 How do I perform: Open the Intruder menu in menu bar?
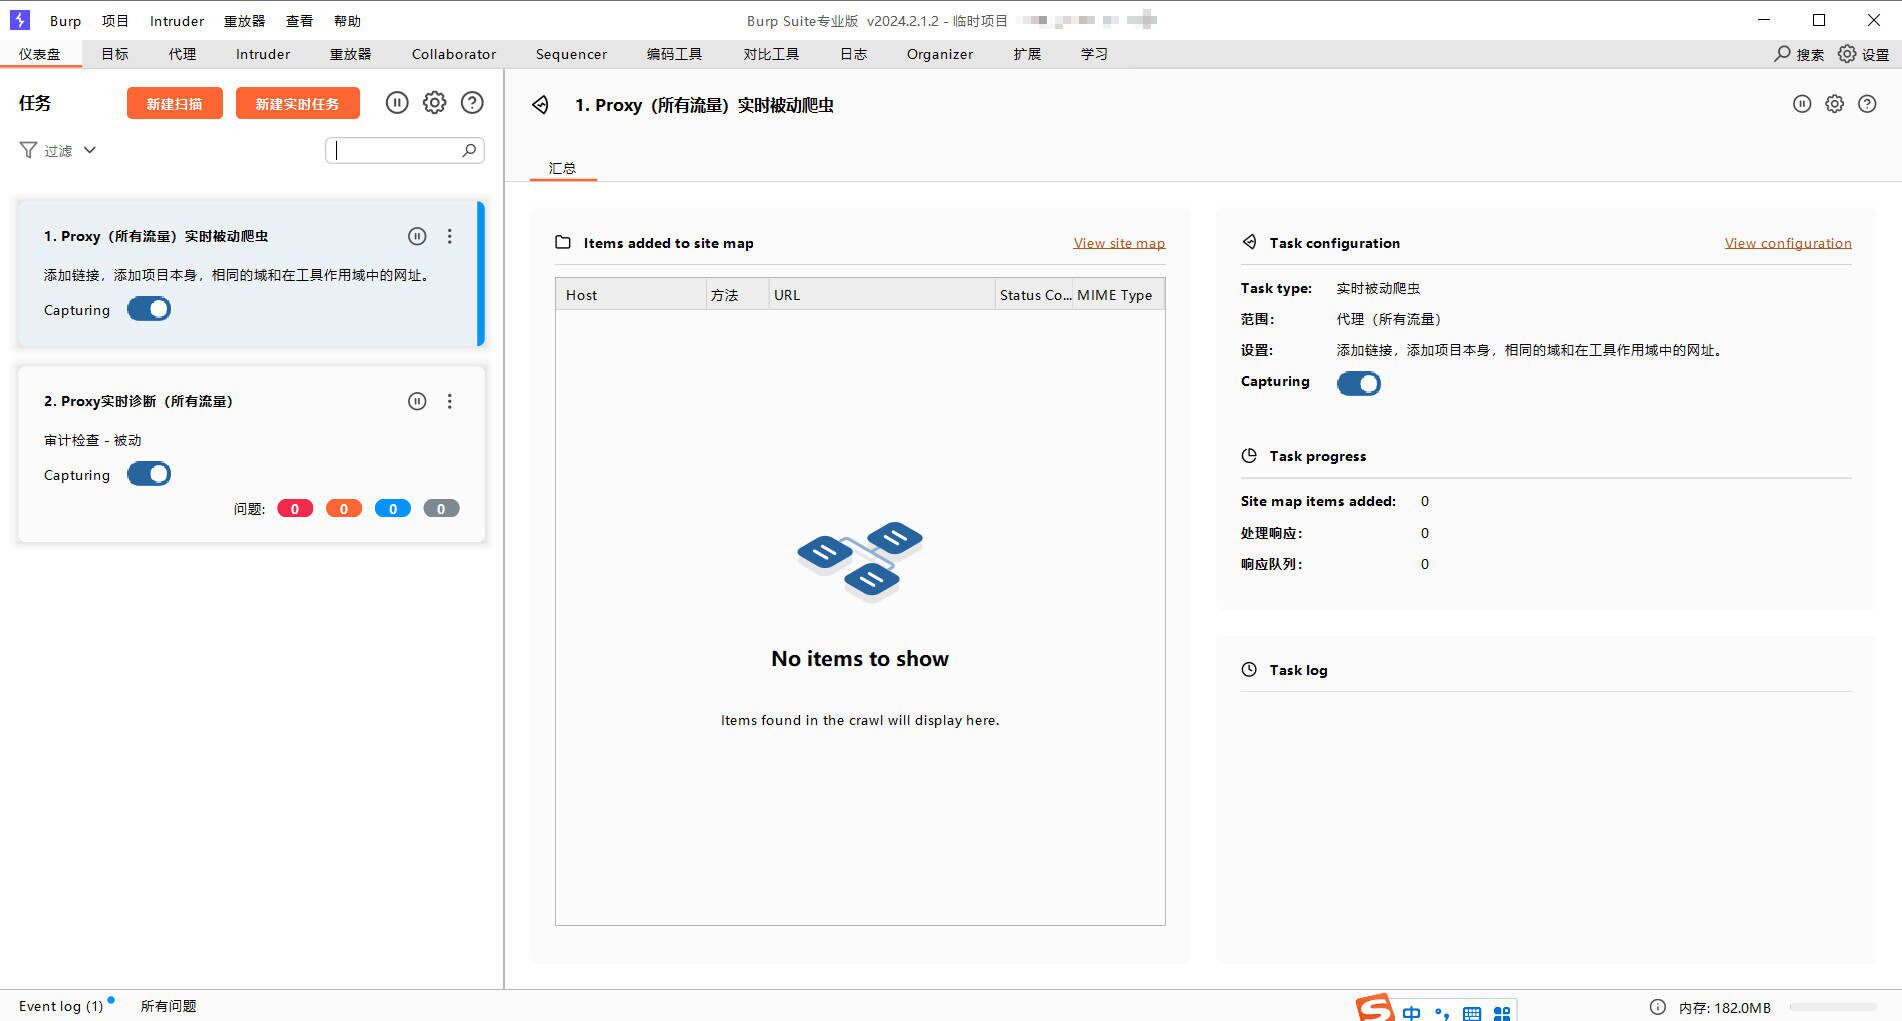[x=177, y=20]
